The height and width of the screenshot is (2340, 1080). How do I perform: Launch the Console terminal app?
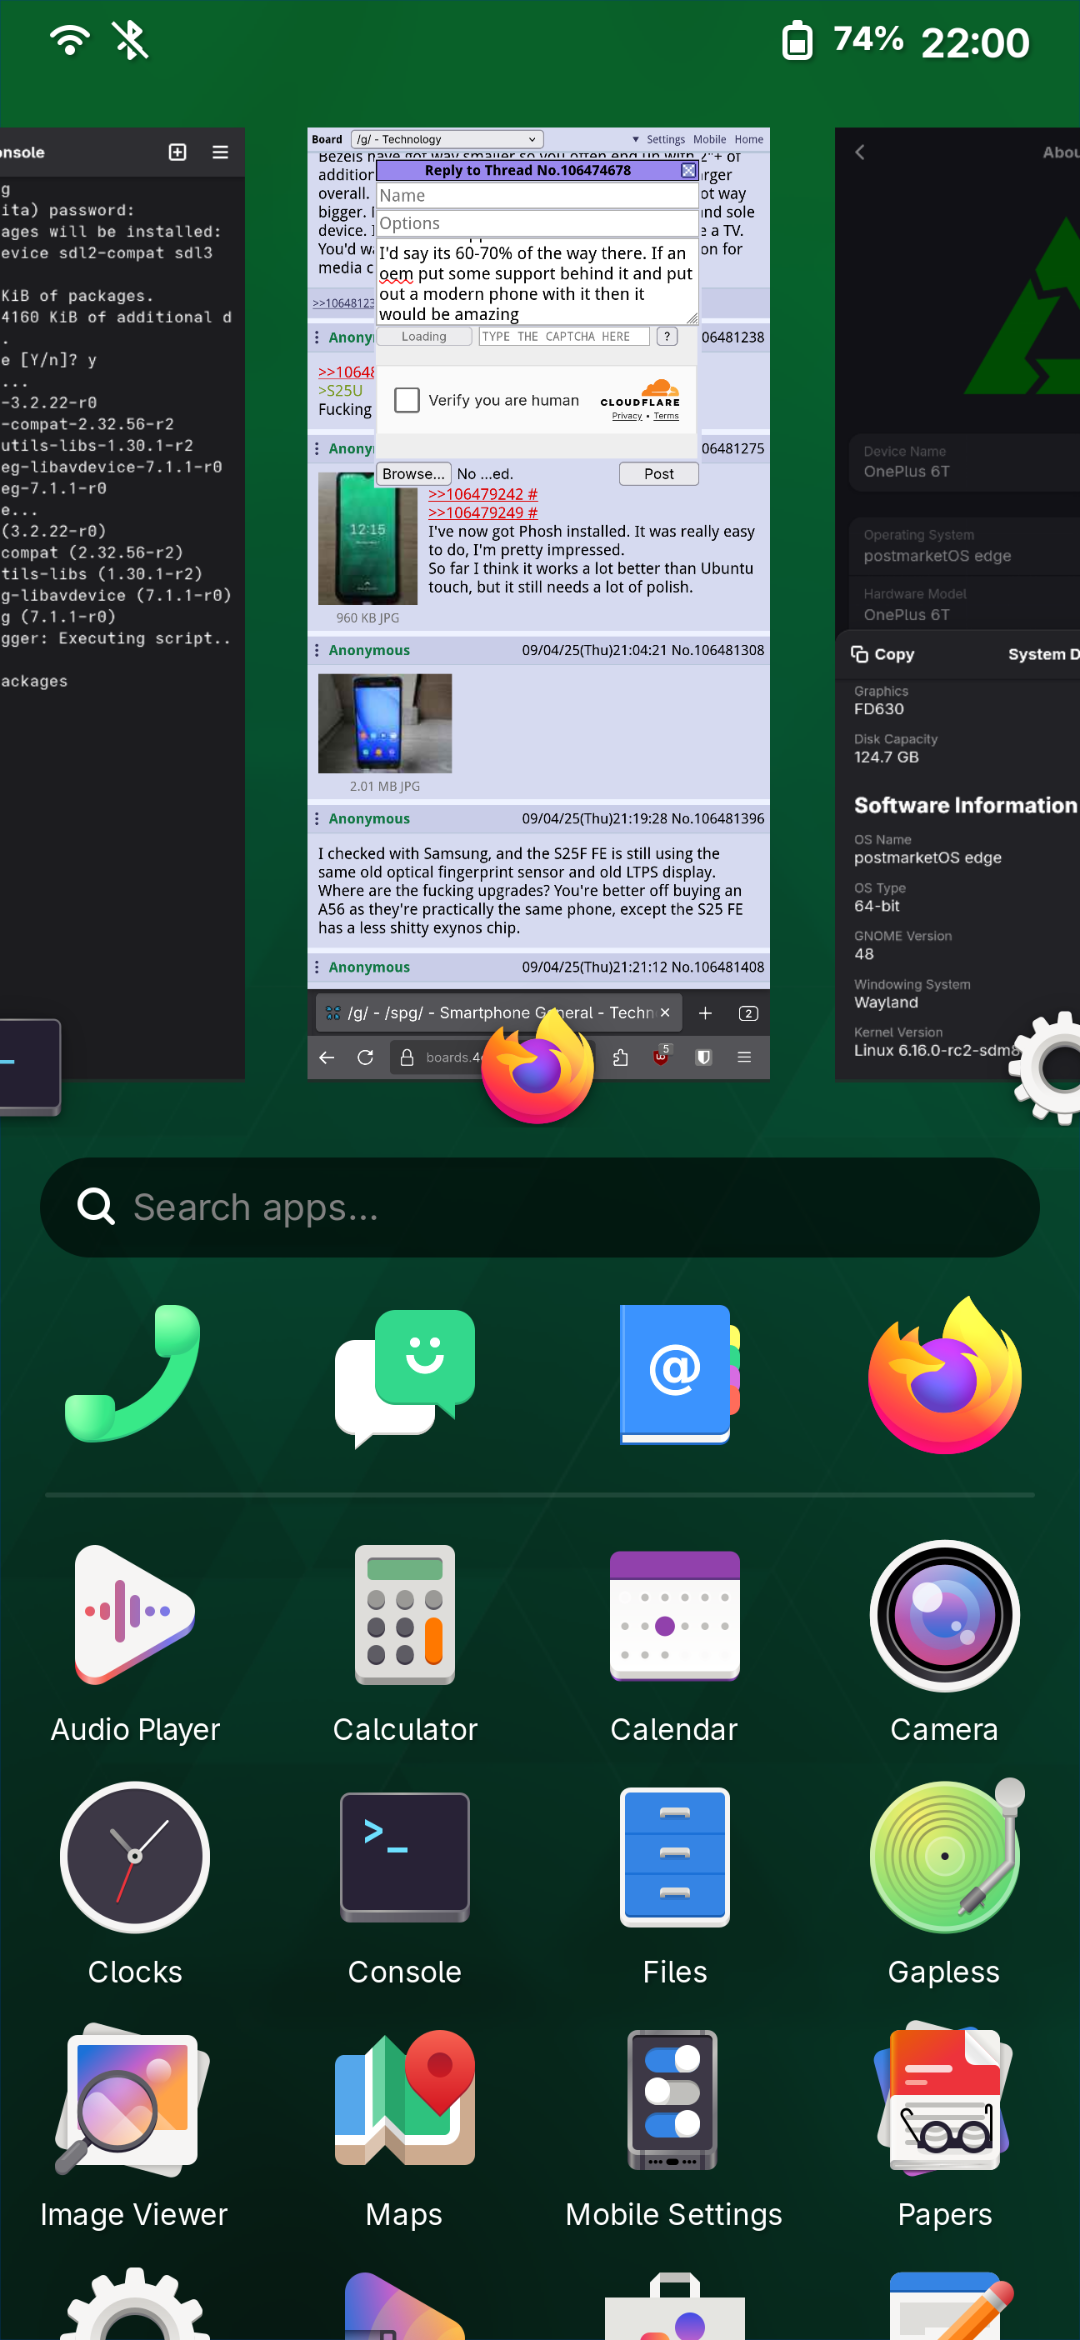click(405, 1887)
